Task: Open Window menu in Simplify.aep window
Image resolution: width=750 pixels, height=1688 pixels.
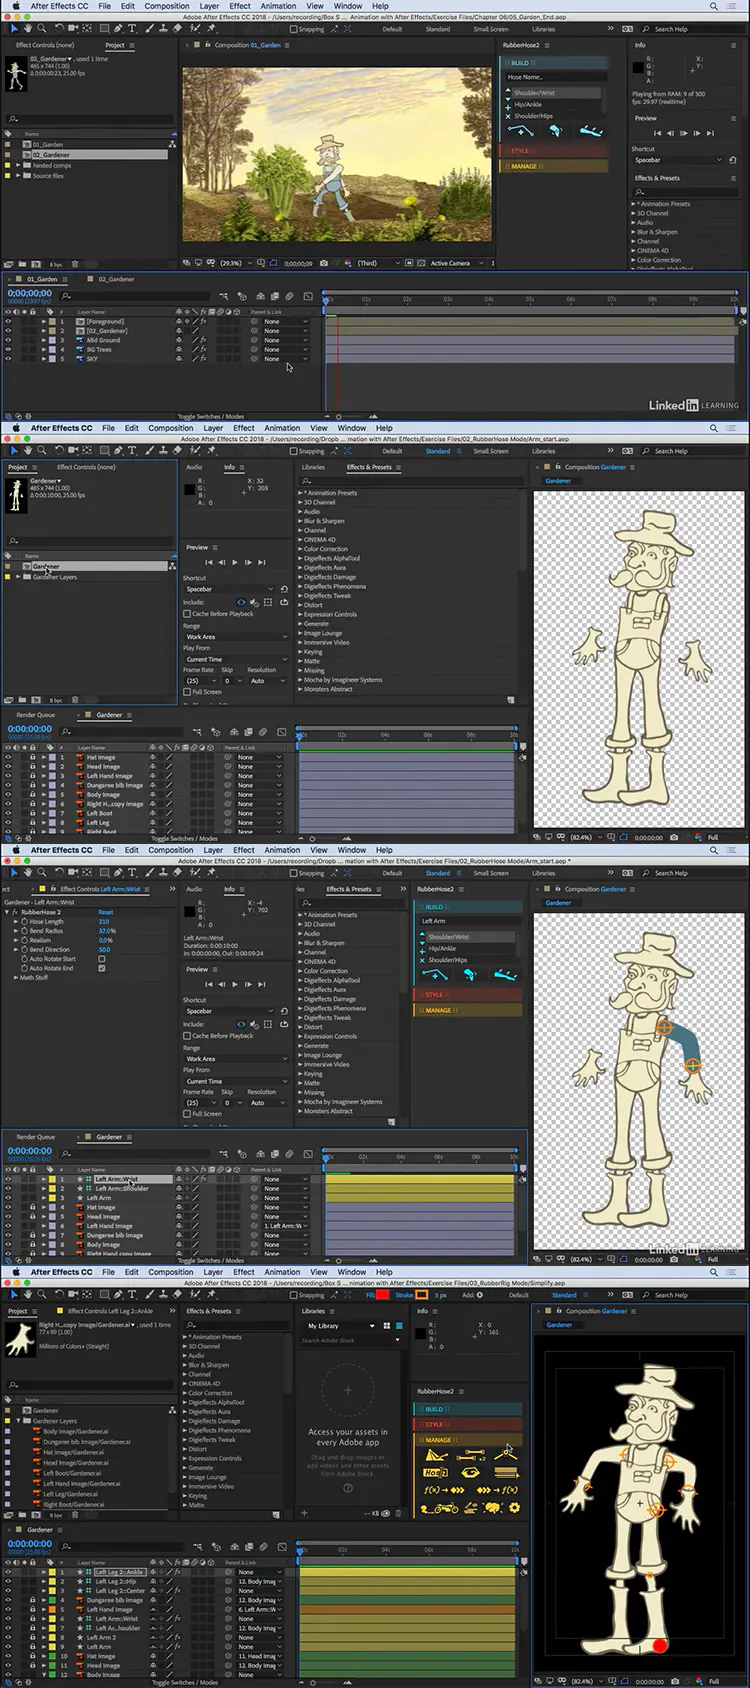Action: click(x=351, y=1272)
